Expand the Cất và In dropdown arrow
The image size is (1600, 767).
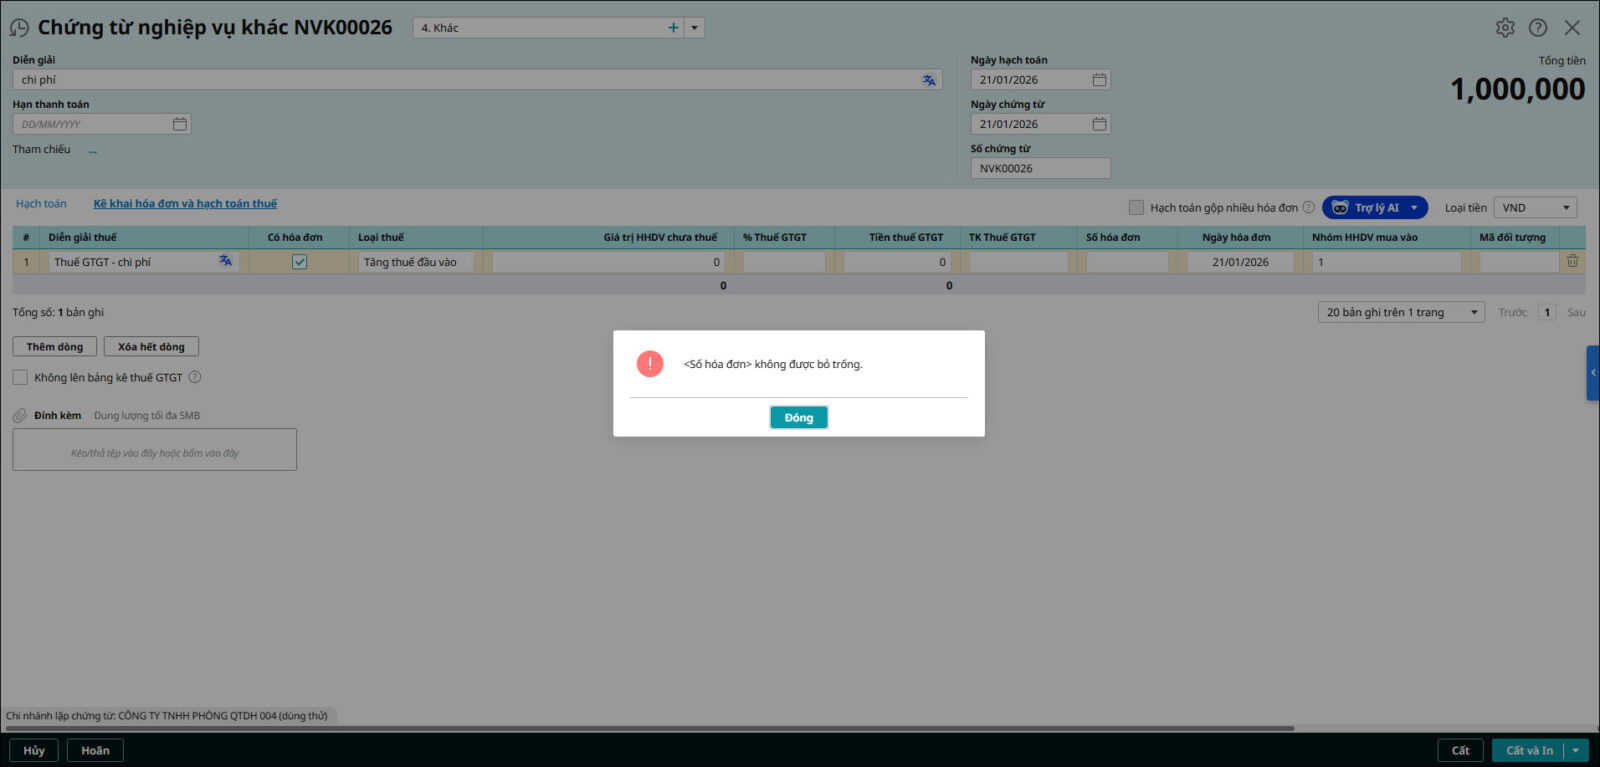(1576, 750)
